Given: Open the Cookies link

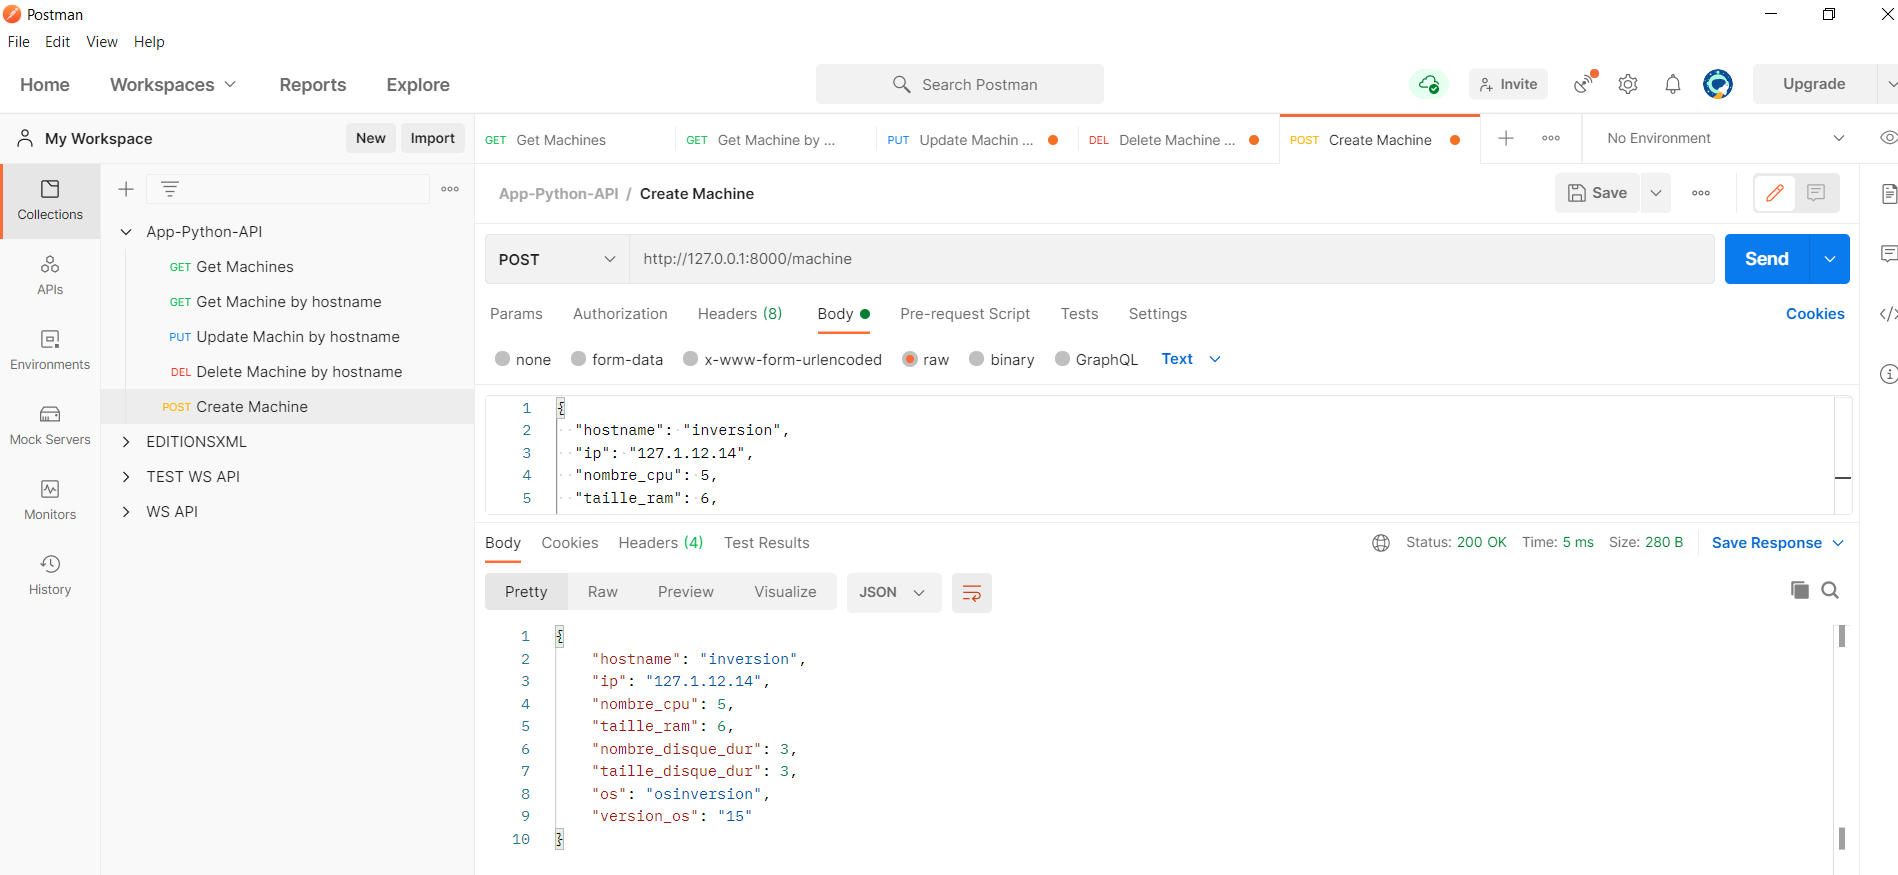Looking at the screenshot, I should click(x=1815, y=314).
